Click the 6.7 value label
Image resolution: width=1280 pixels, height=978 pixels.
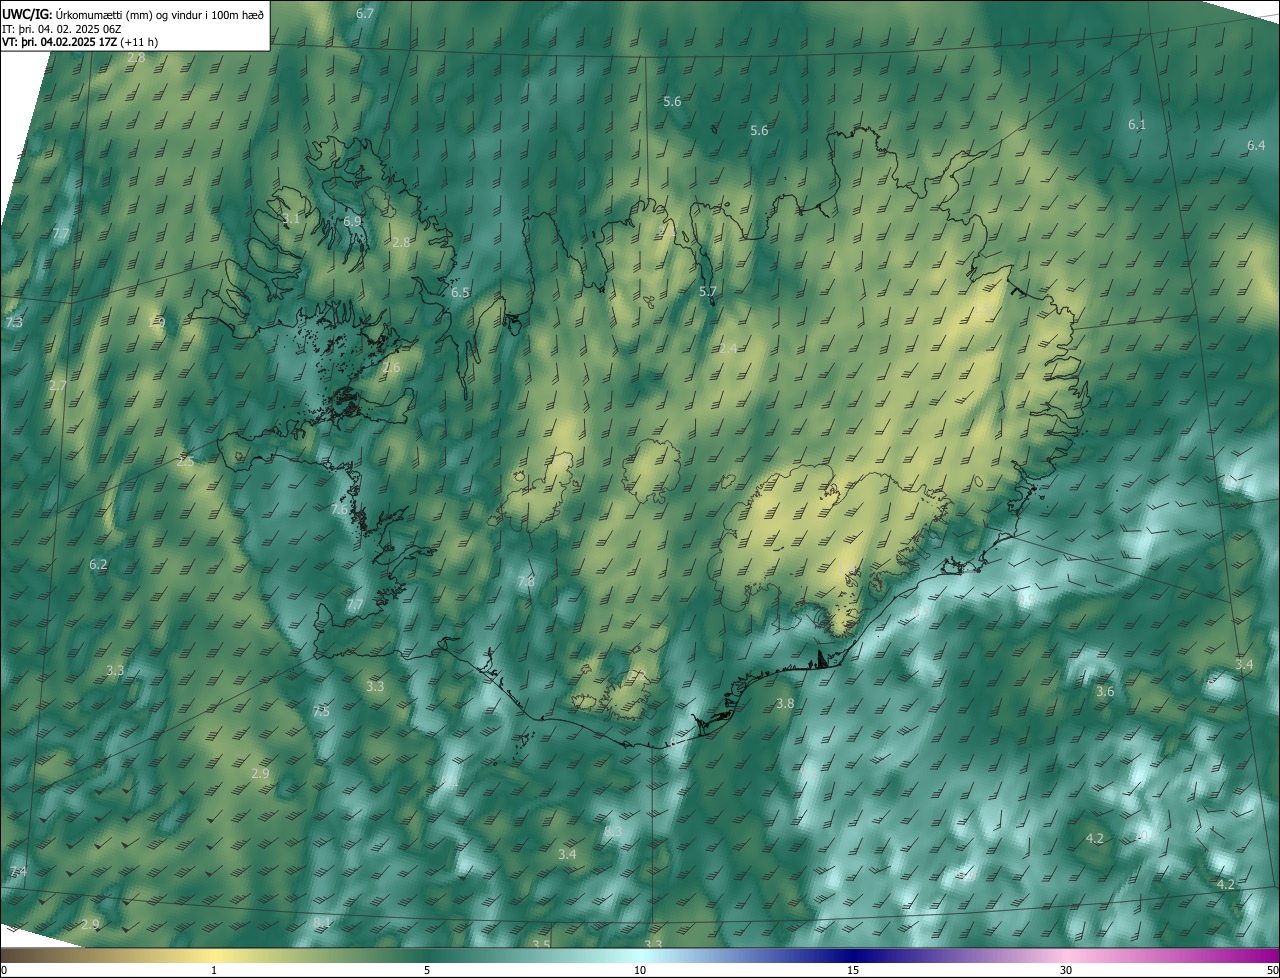365,13
